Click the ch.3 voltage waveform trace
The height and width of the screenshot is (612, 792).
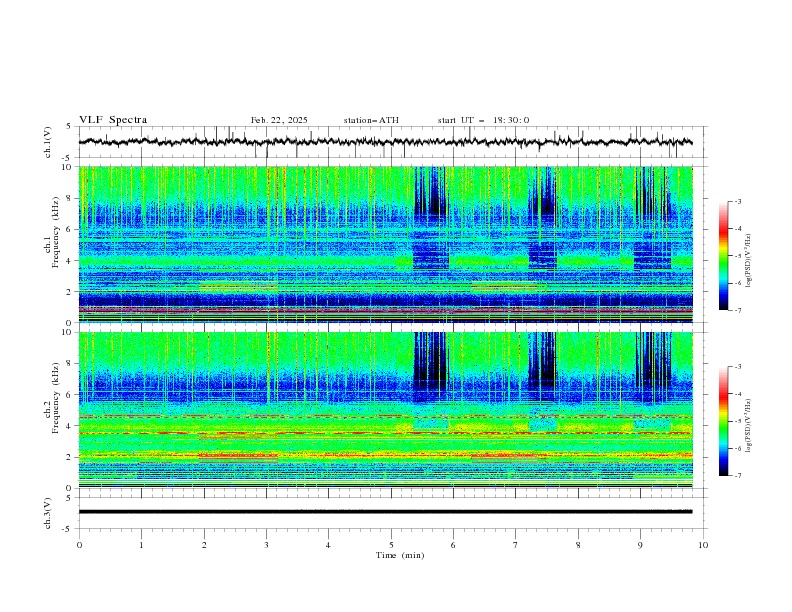385,512
